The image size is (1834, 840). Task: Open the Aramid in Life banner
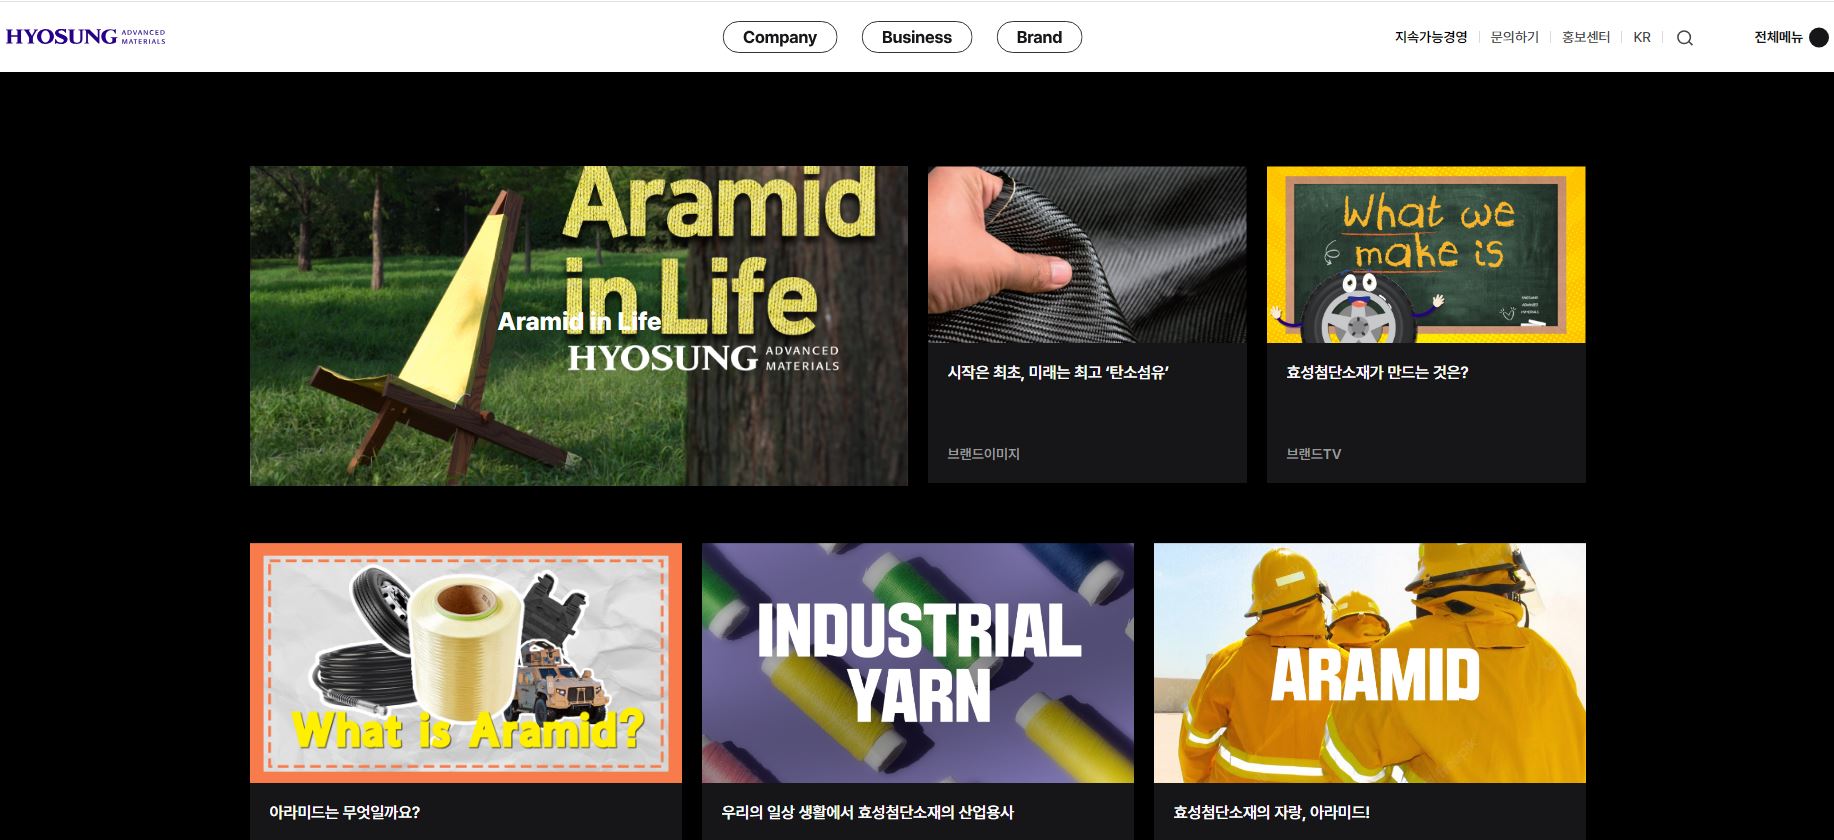click(x=579, y=326)
